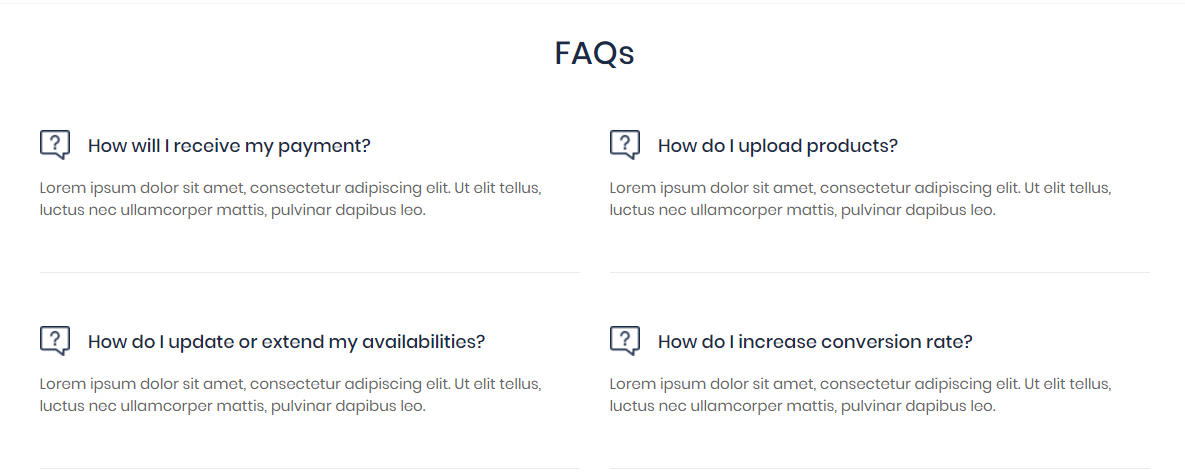Click the divider line below upload products answer

(880, 272)
